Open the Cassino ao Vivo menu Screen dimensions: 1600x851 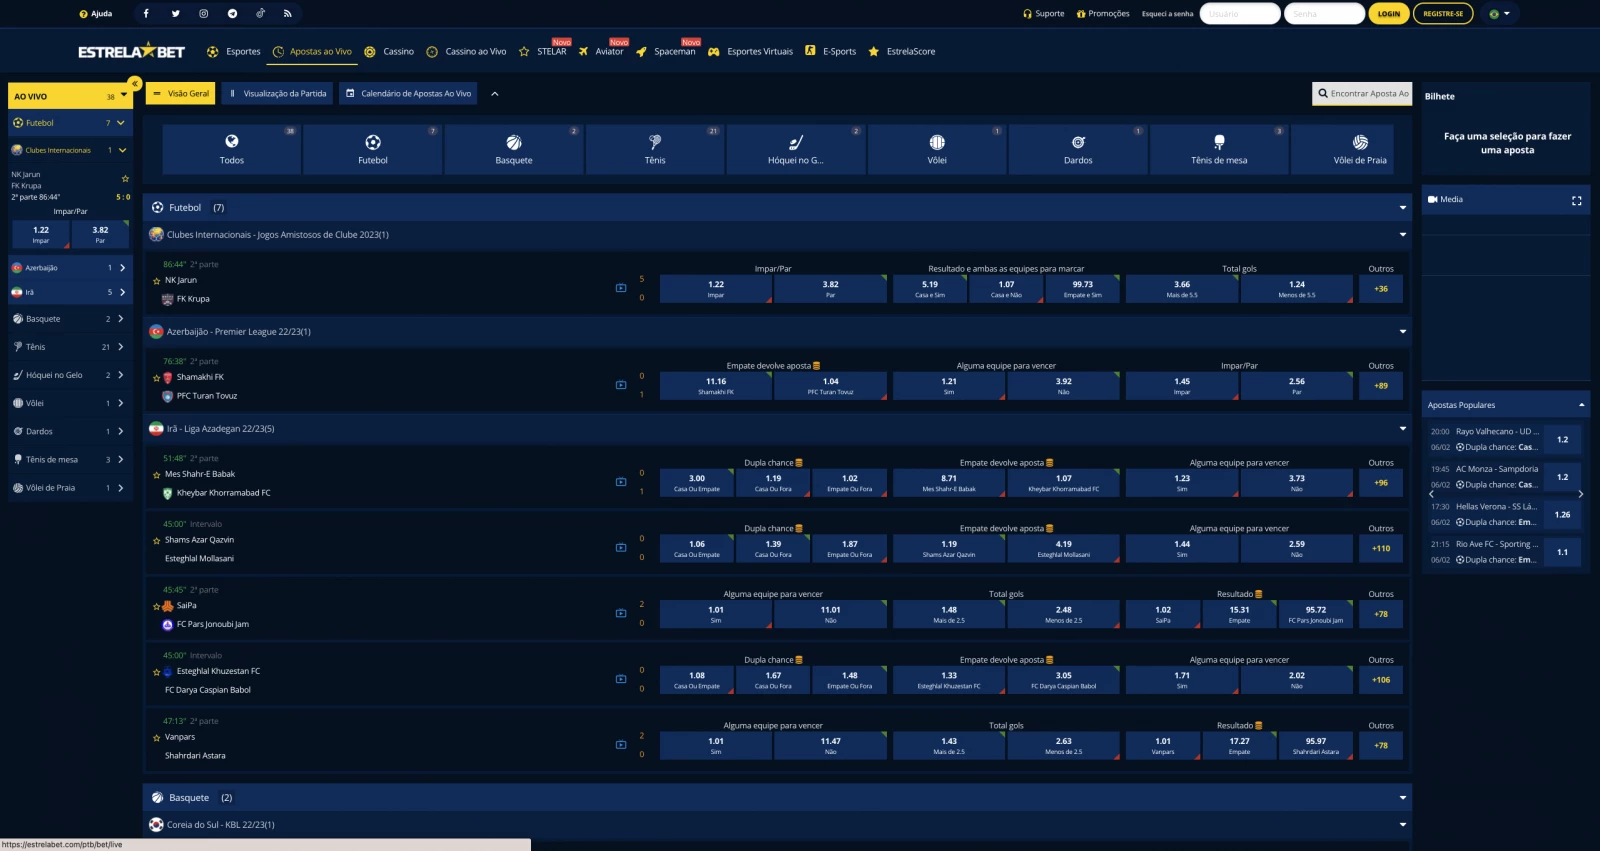466,51
